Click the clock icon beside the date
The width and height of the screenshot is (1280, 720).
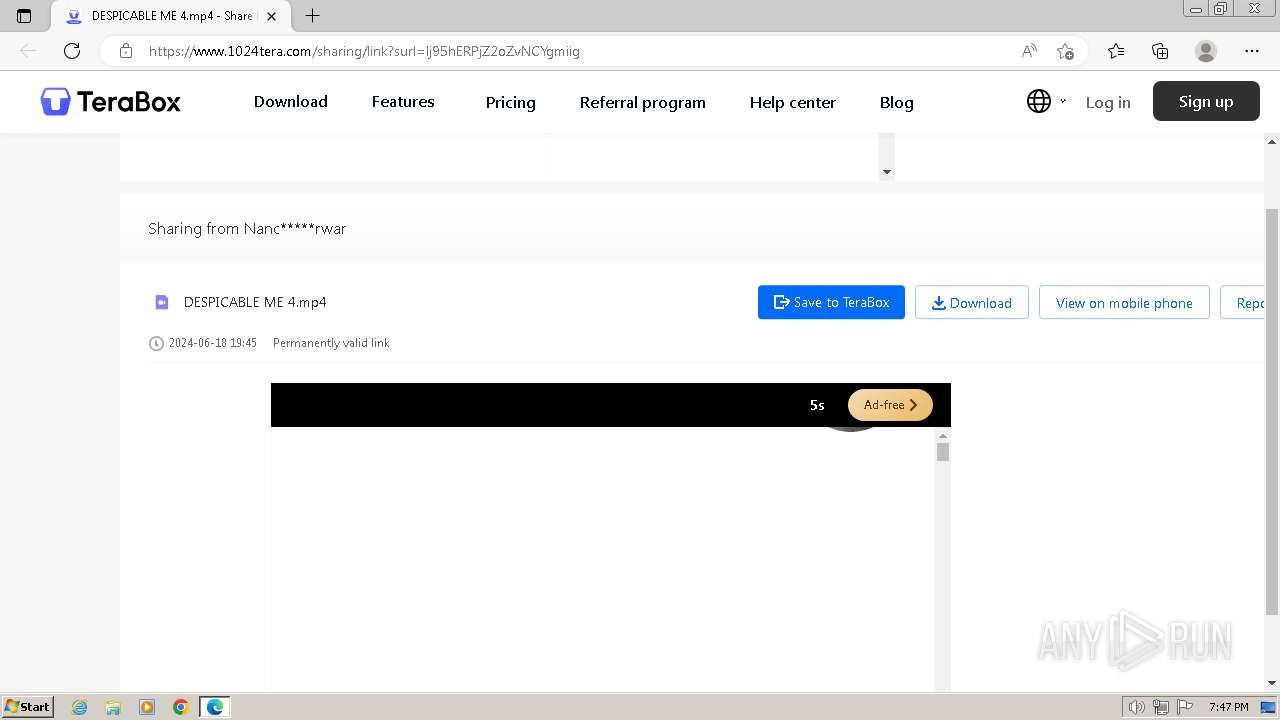click(156, 343)
